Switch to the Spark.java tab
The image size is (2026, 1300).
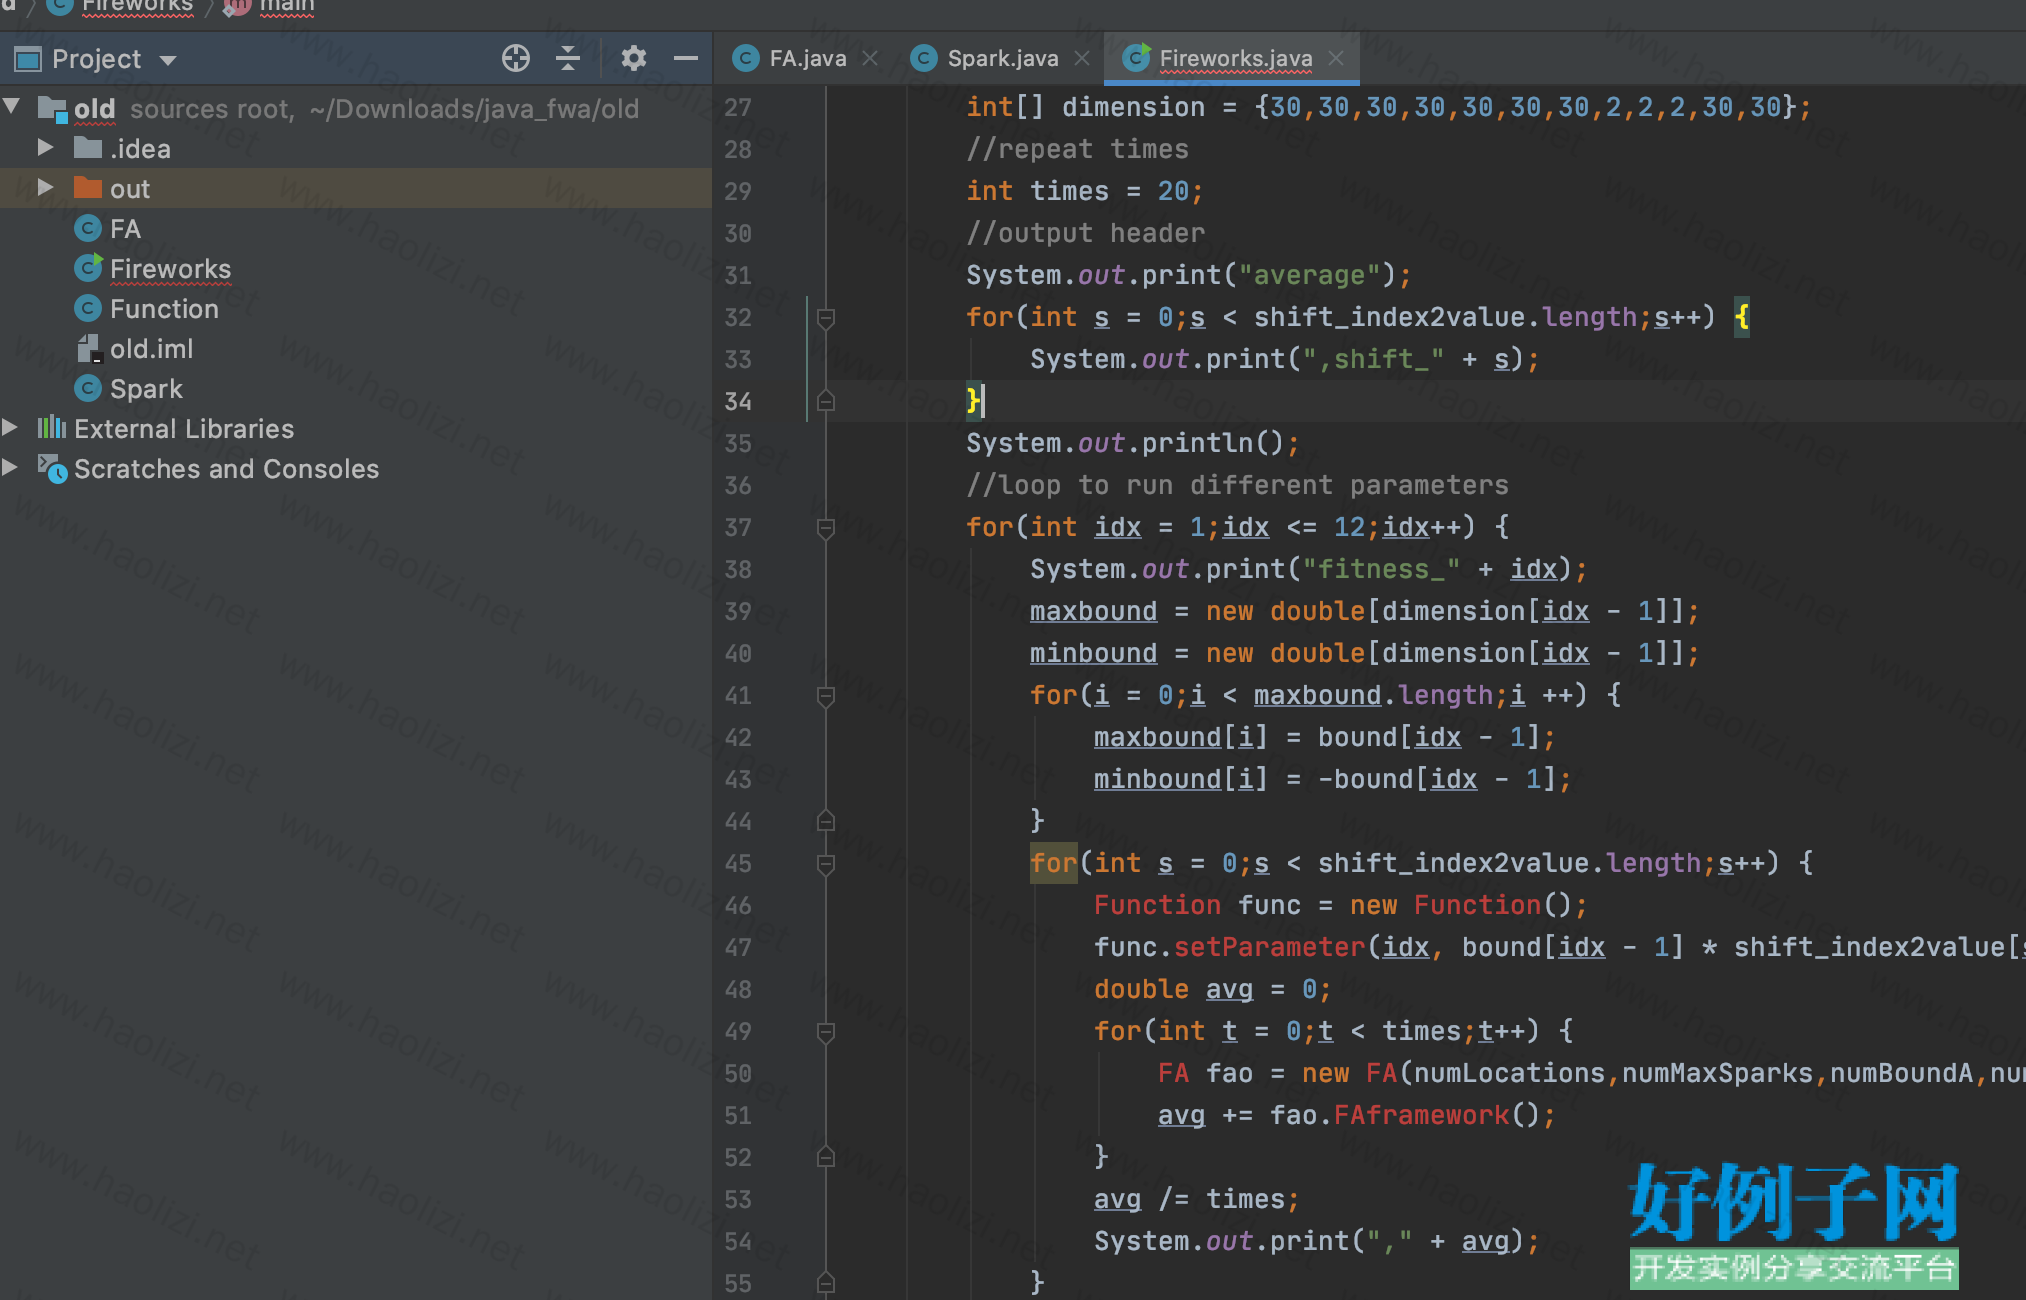pos(1002,59)
